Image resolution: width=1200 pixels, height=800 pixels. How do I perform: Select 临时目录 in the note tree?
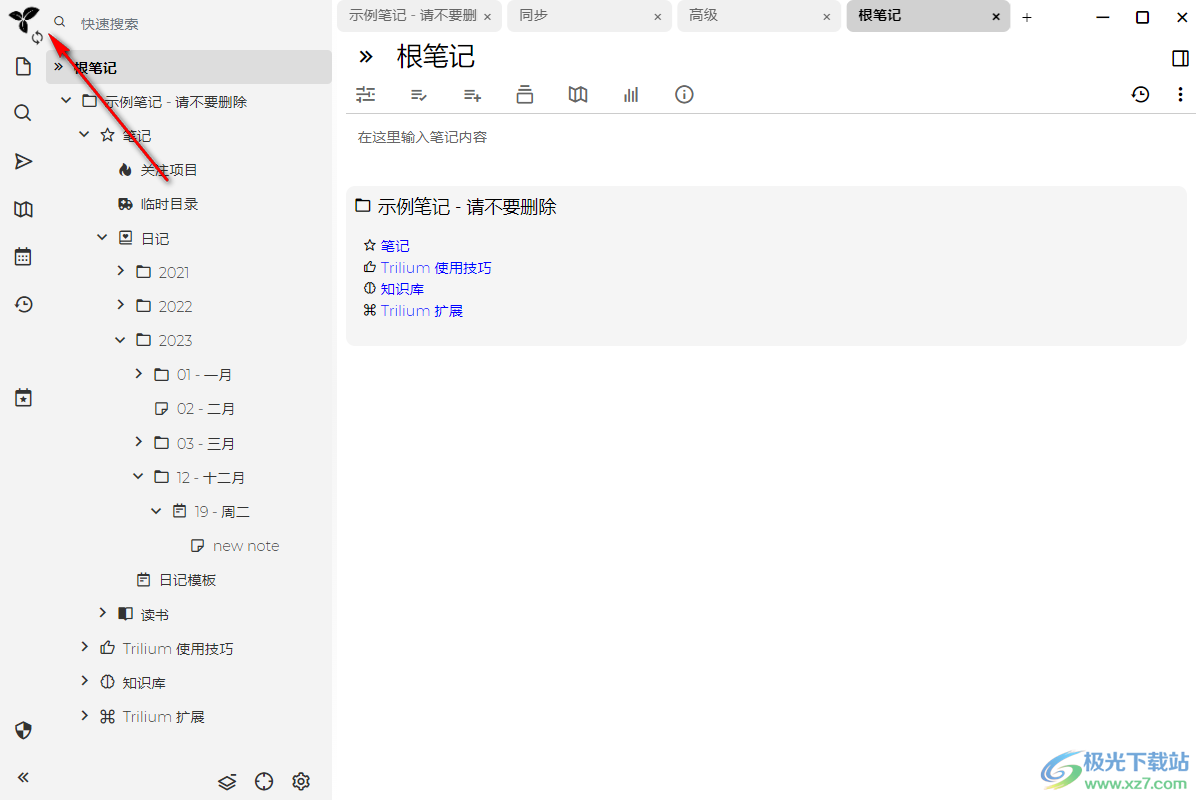coord(169,204)
